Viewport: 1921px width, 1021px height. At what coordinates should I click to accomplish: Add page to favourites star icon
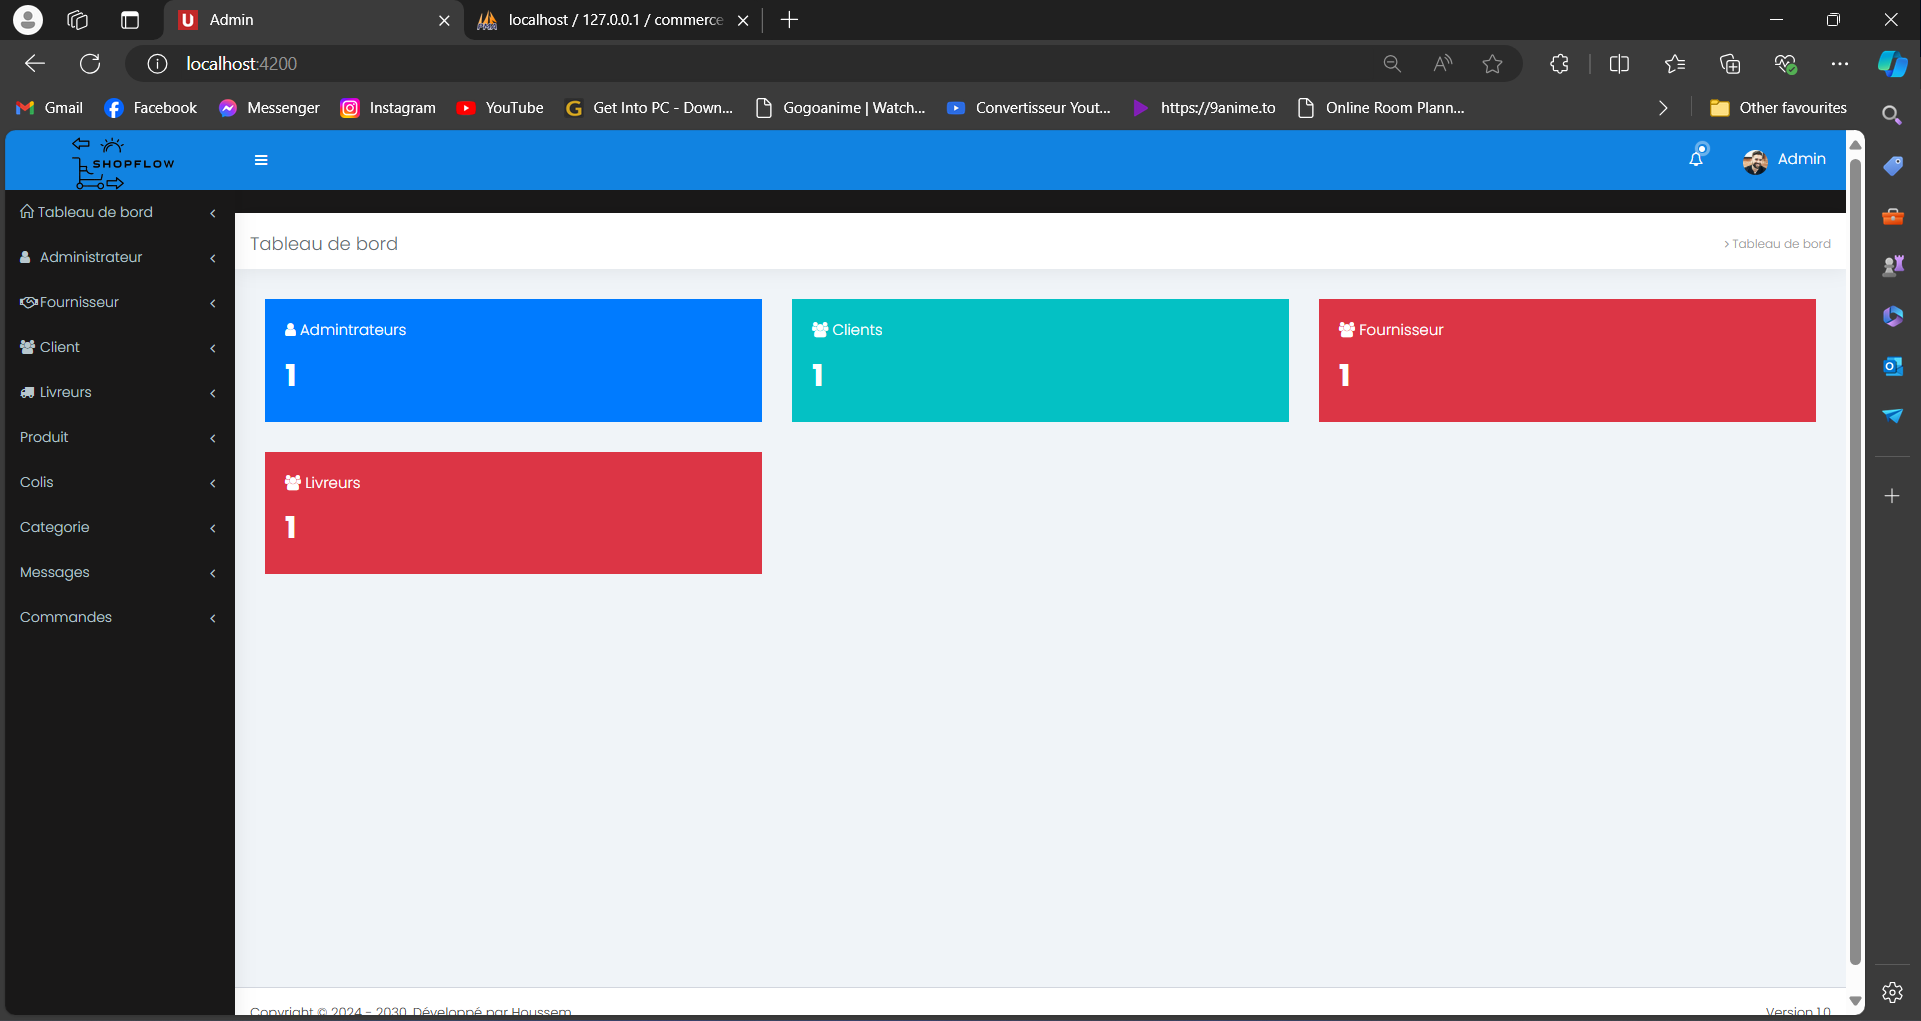(1492, 64)
